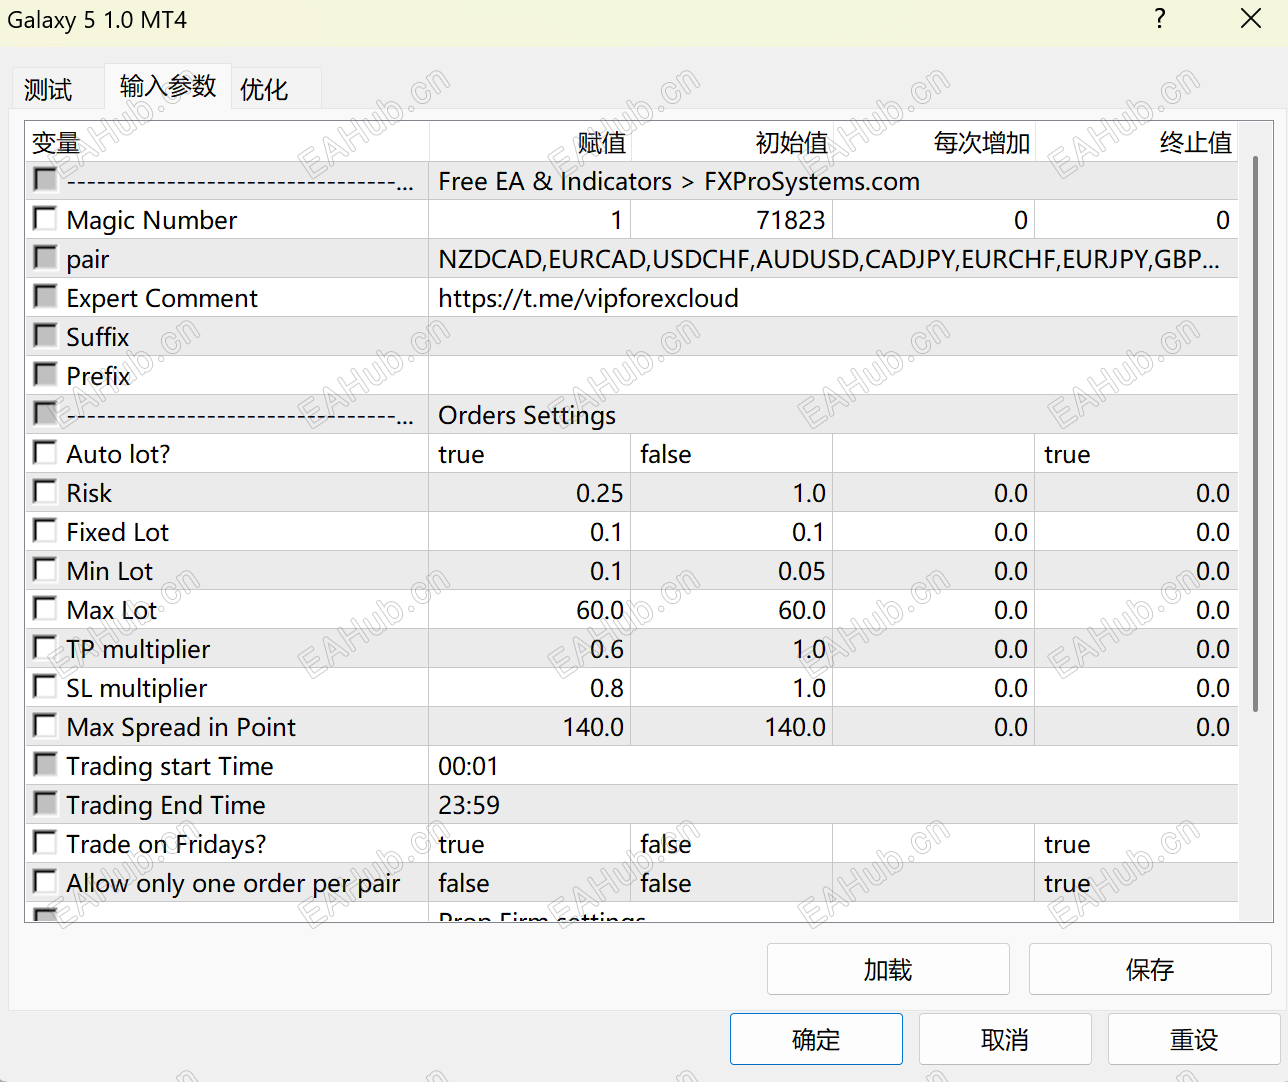Select the Min Lot 赋值 cell 0.1
The image size is (1288, 1082).
pyautogui.click(x=530, y=571)
